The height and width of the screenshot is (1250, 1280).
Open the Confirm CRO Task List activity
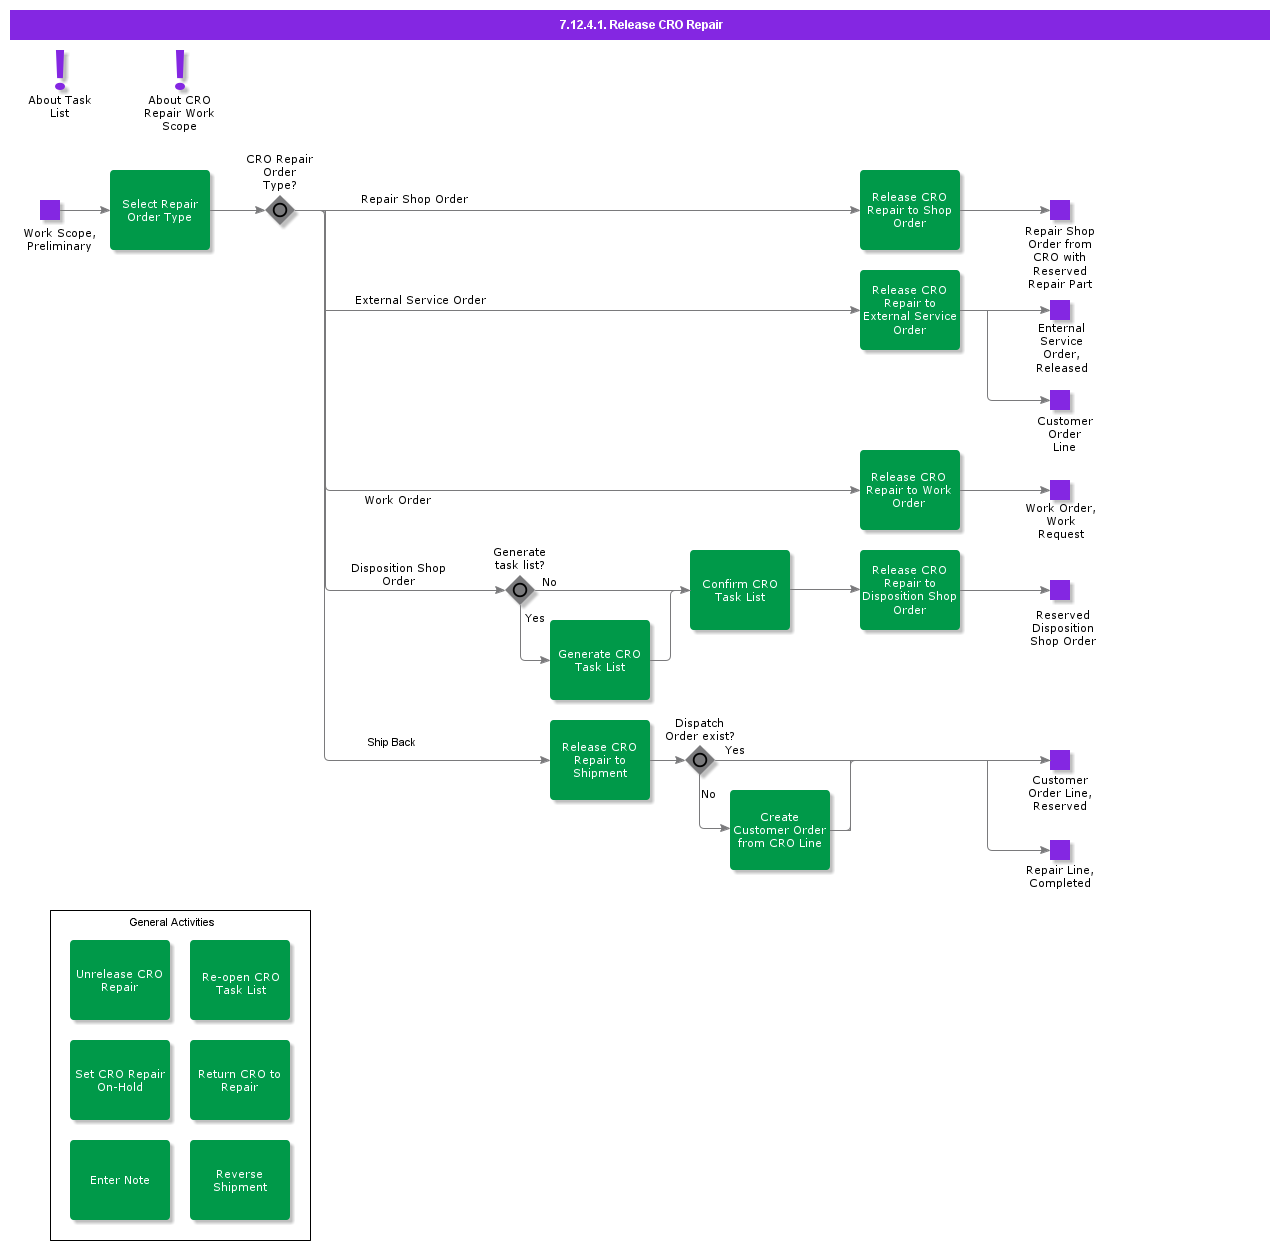pos(740,590)
